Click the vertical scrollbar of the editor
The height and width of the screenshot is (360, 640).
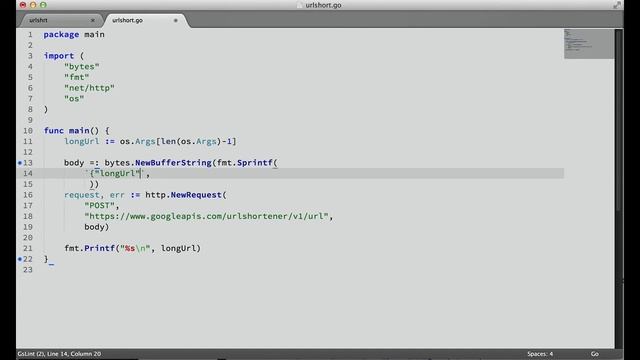click(x=619, y=120)
